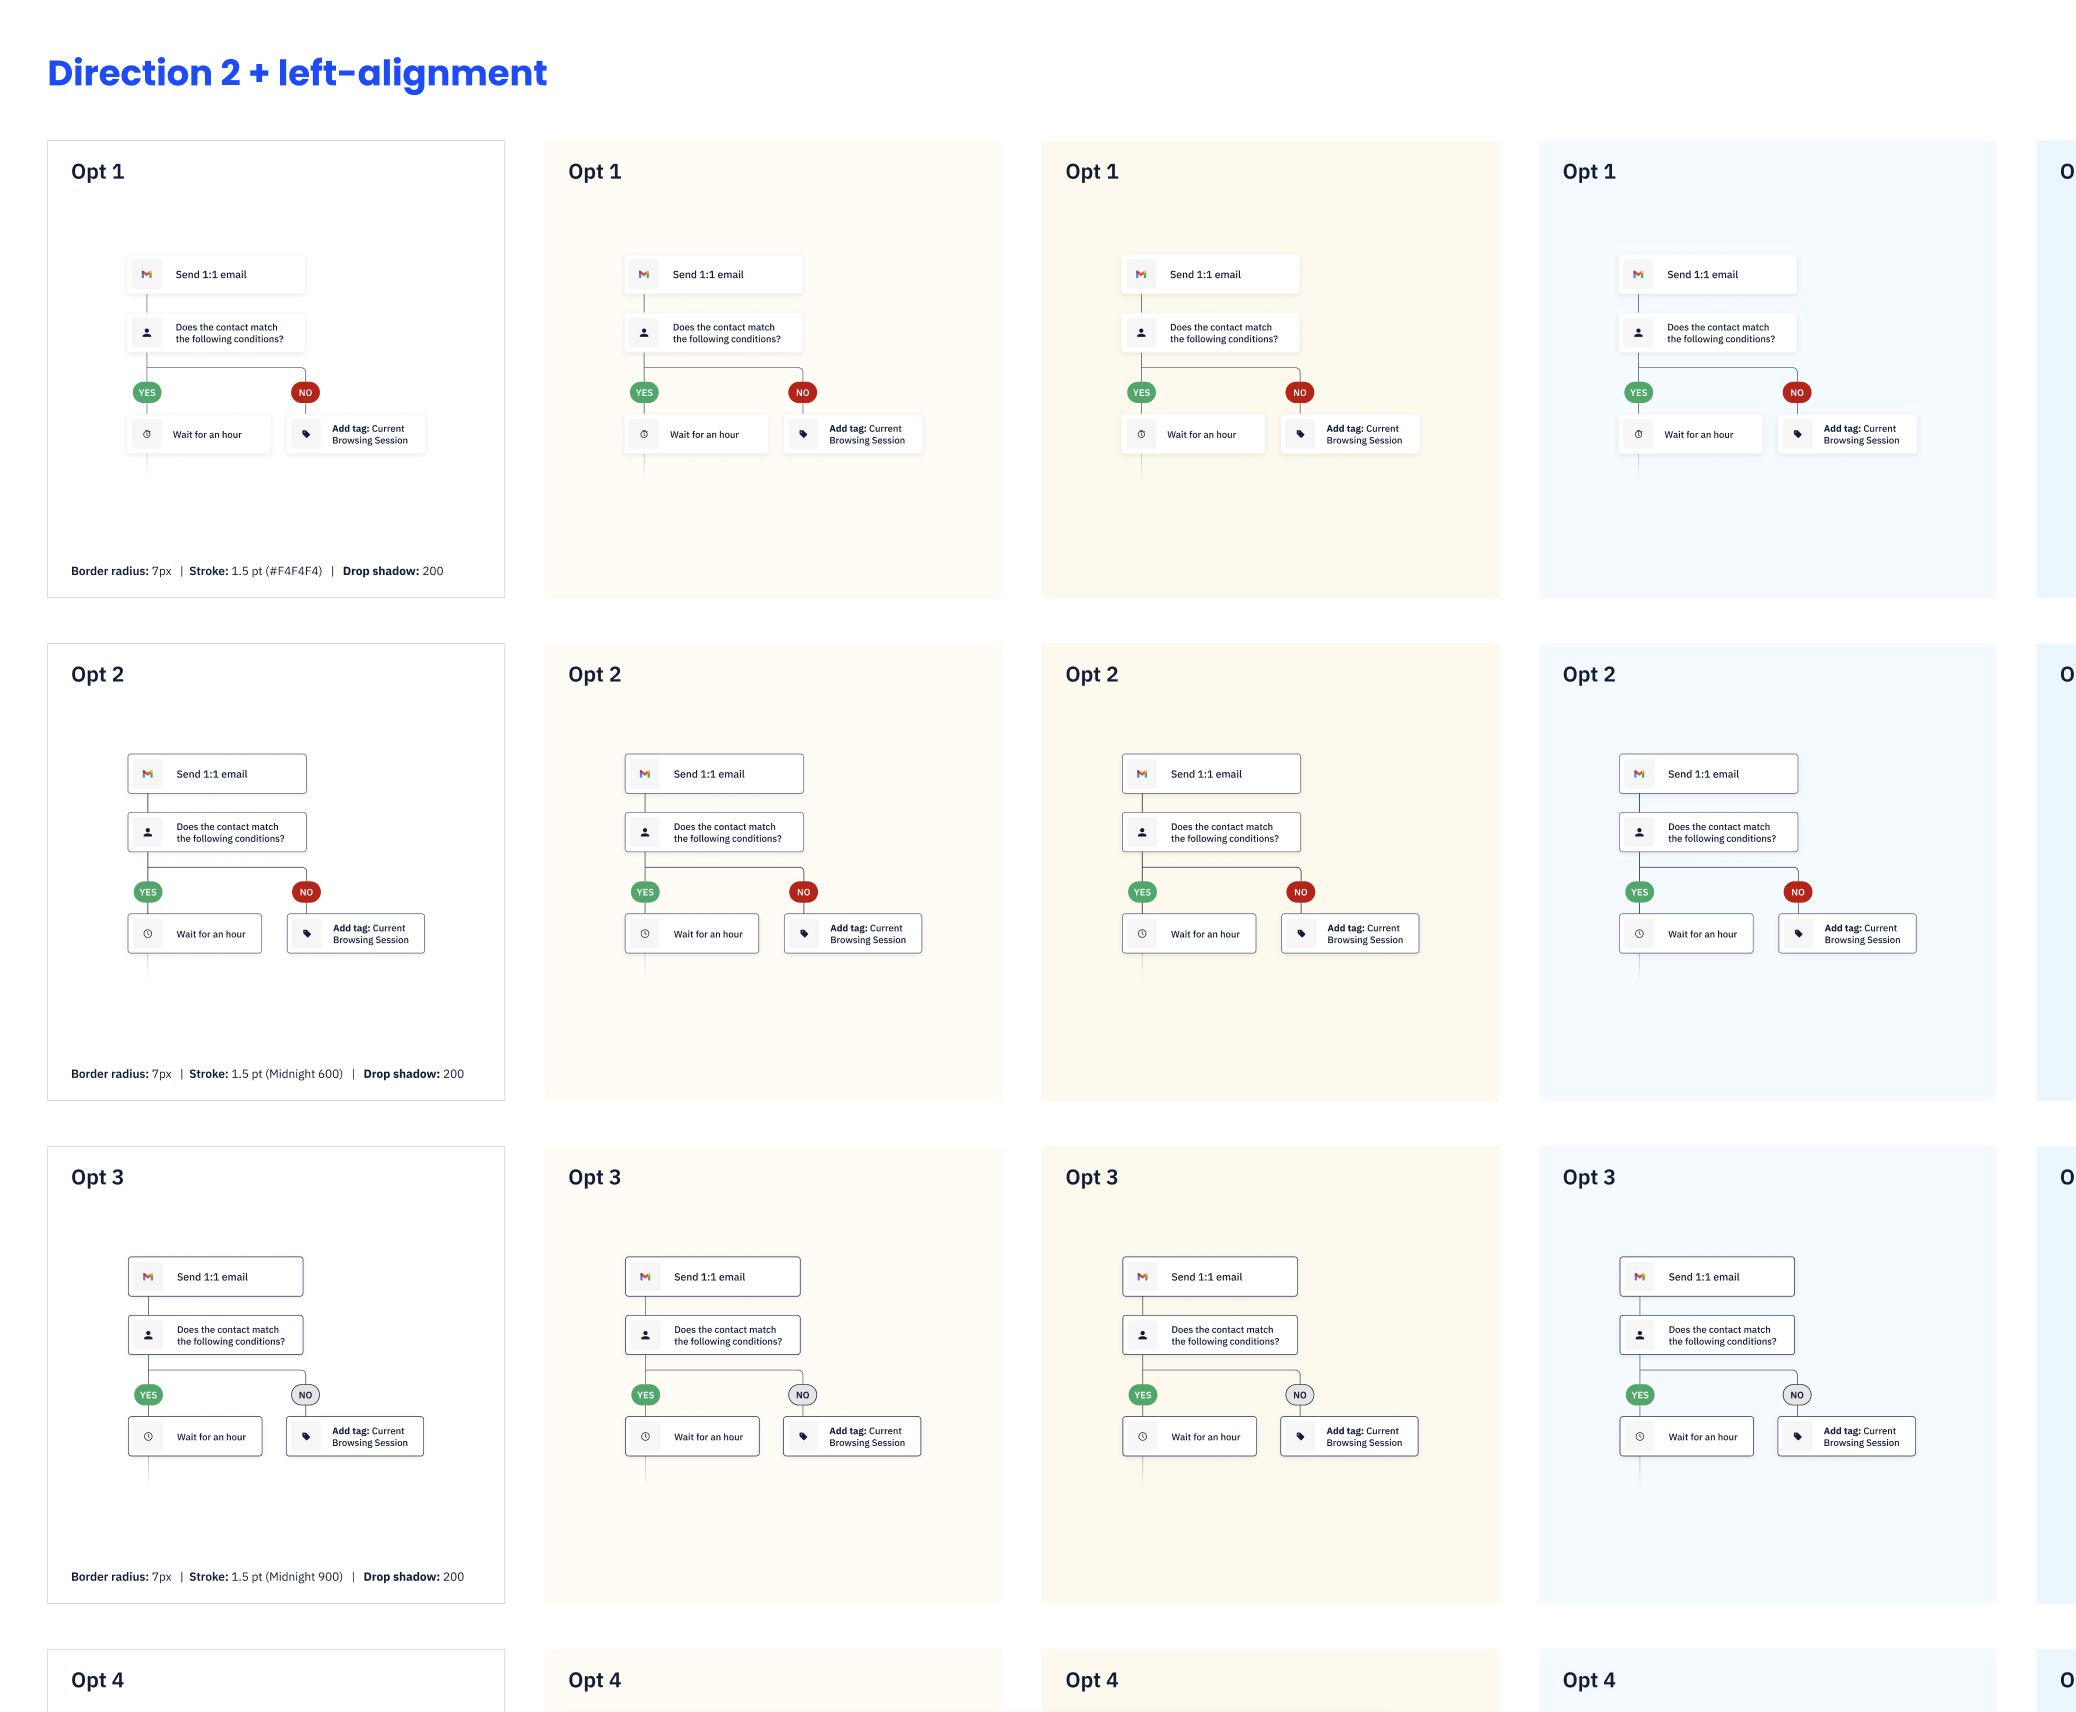Screen dimensions: 2076x1712
Task: Select 'Add tag' card in white Opt 1 panel
Action: point(356,434)
